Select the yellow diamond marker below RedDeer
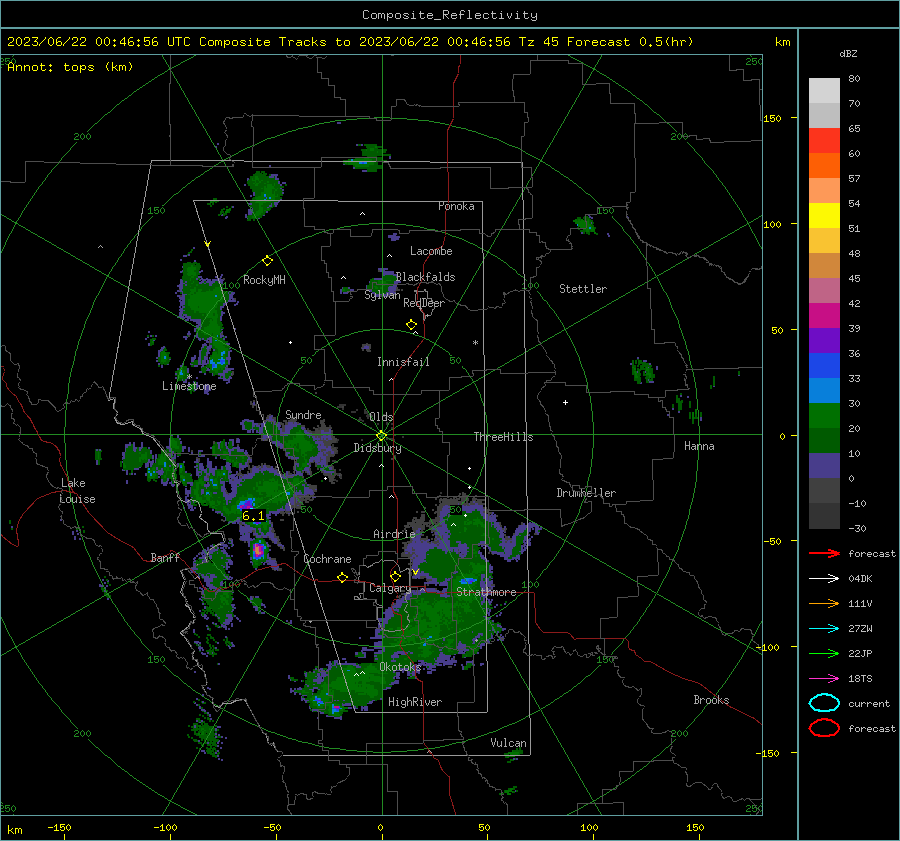900x841 pixels. (x=411, y=325)
